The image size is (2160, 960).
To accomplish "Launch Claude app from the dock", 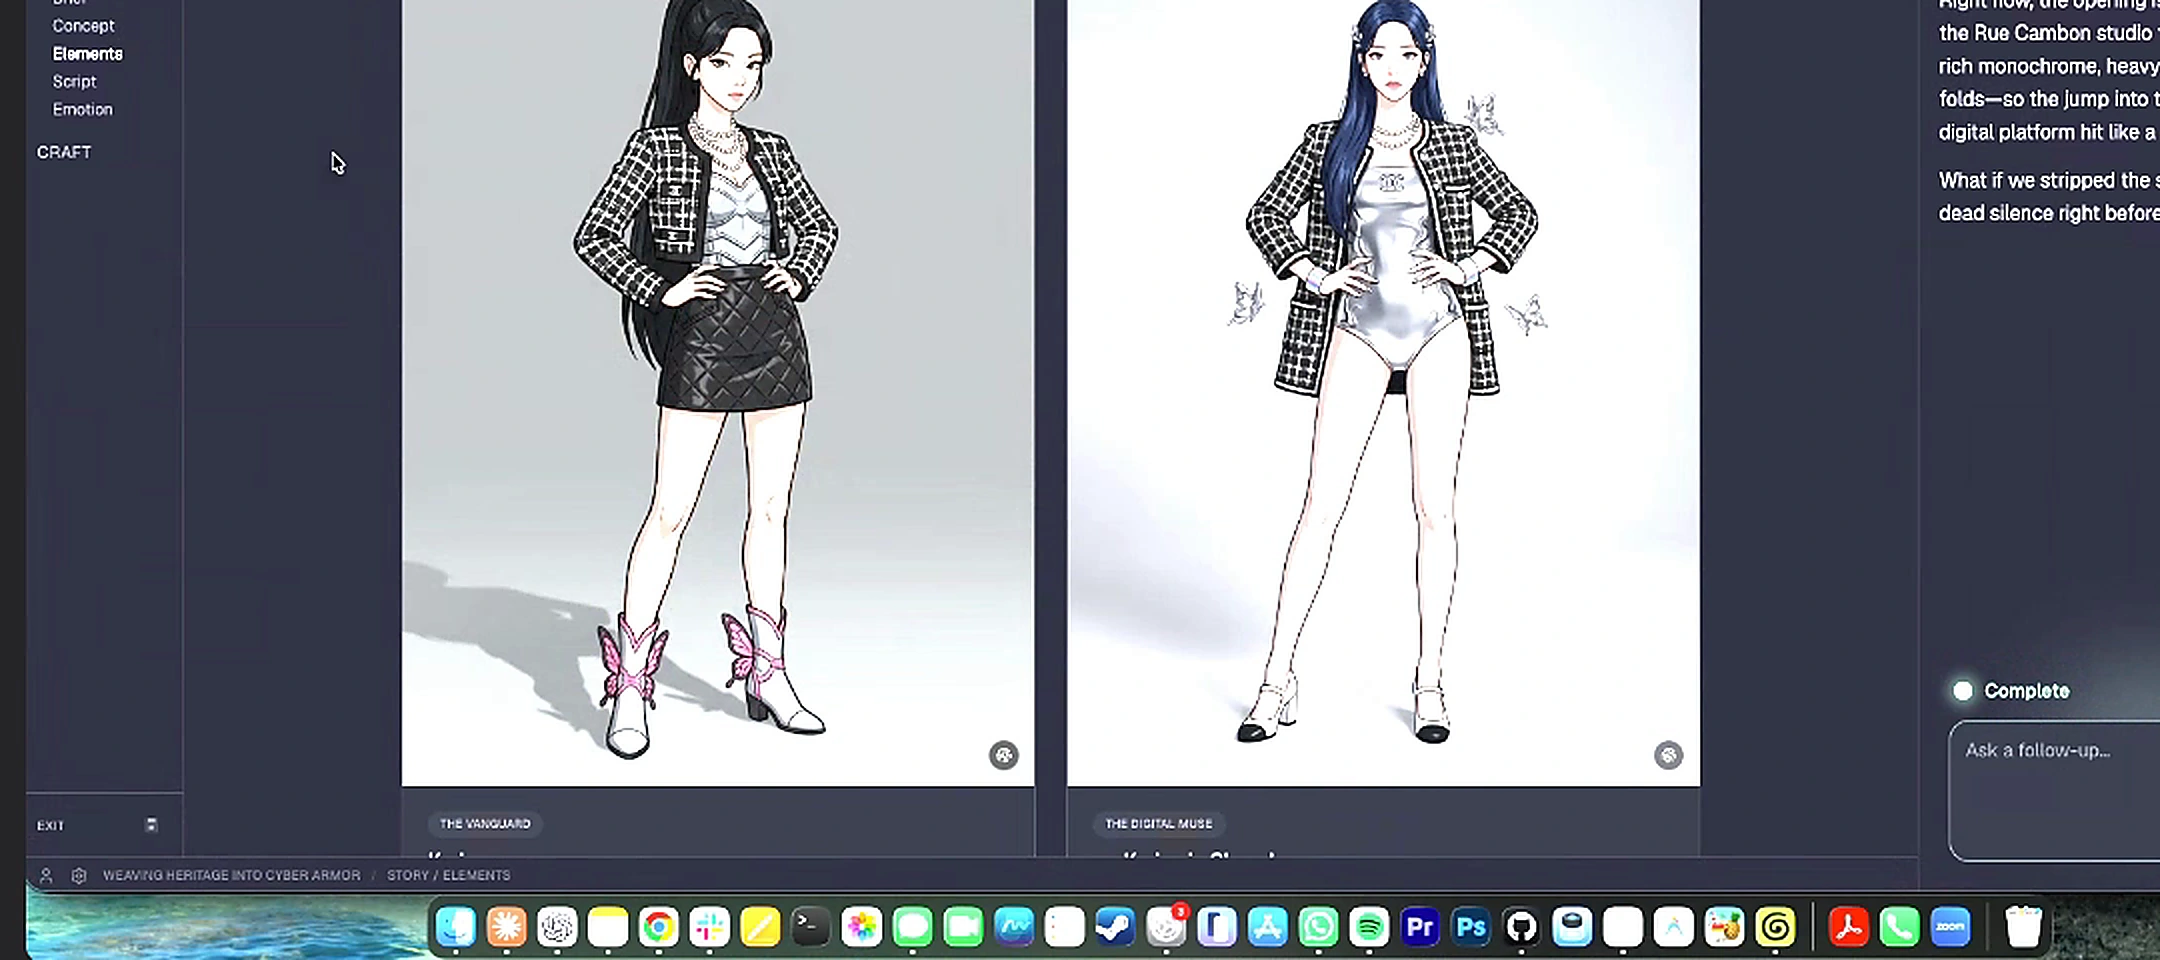I will [507, 927].
